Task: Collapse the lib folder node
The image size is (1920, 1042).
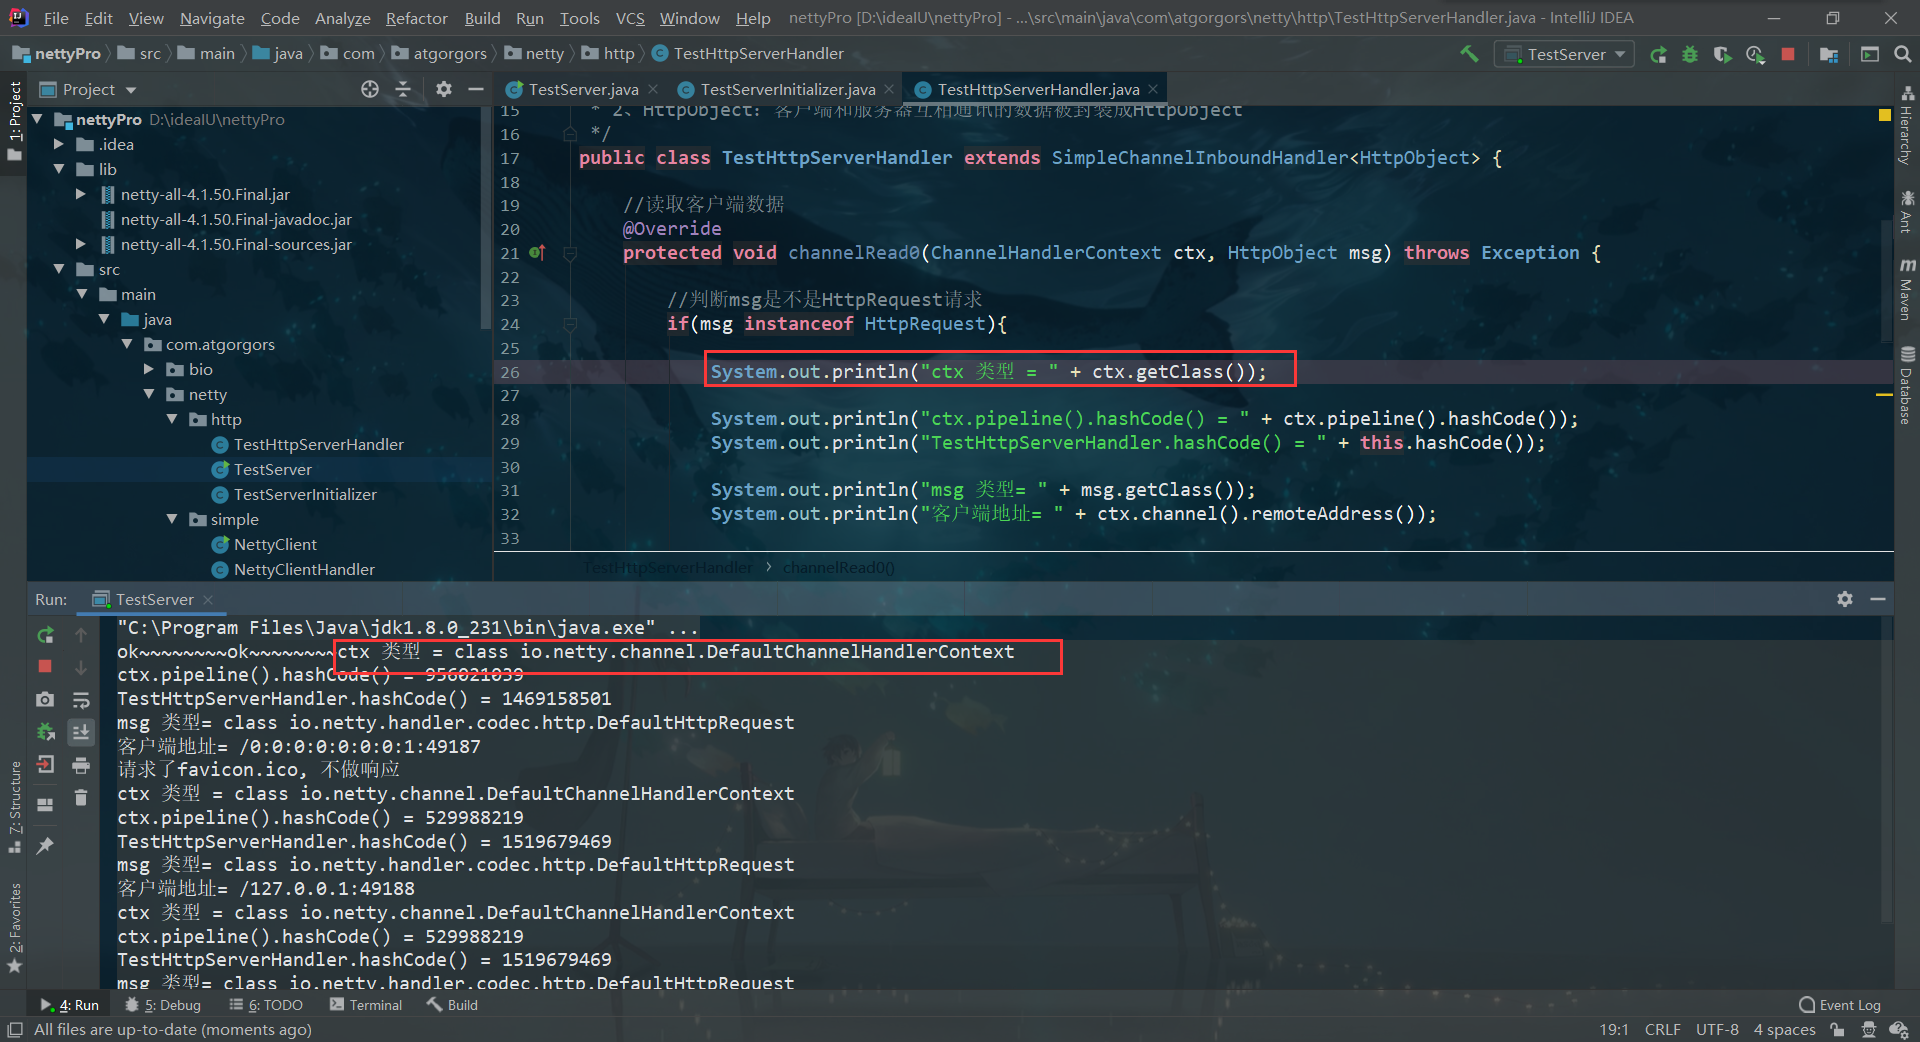Action: pos(59,169)
